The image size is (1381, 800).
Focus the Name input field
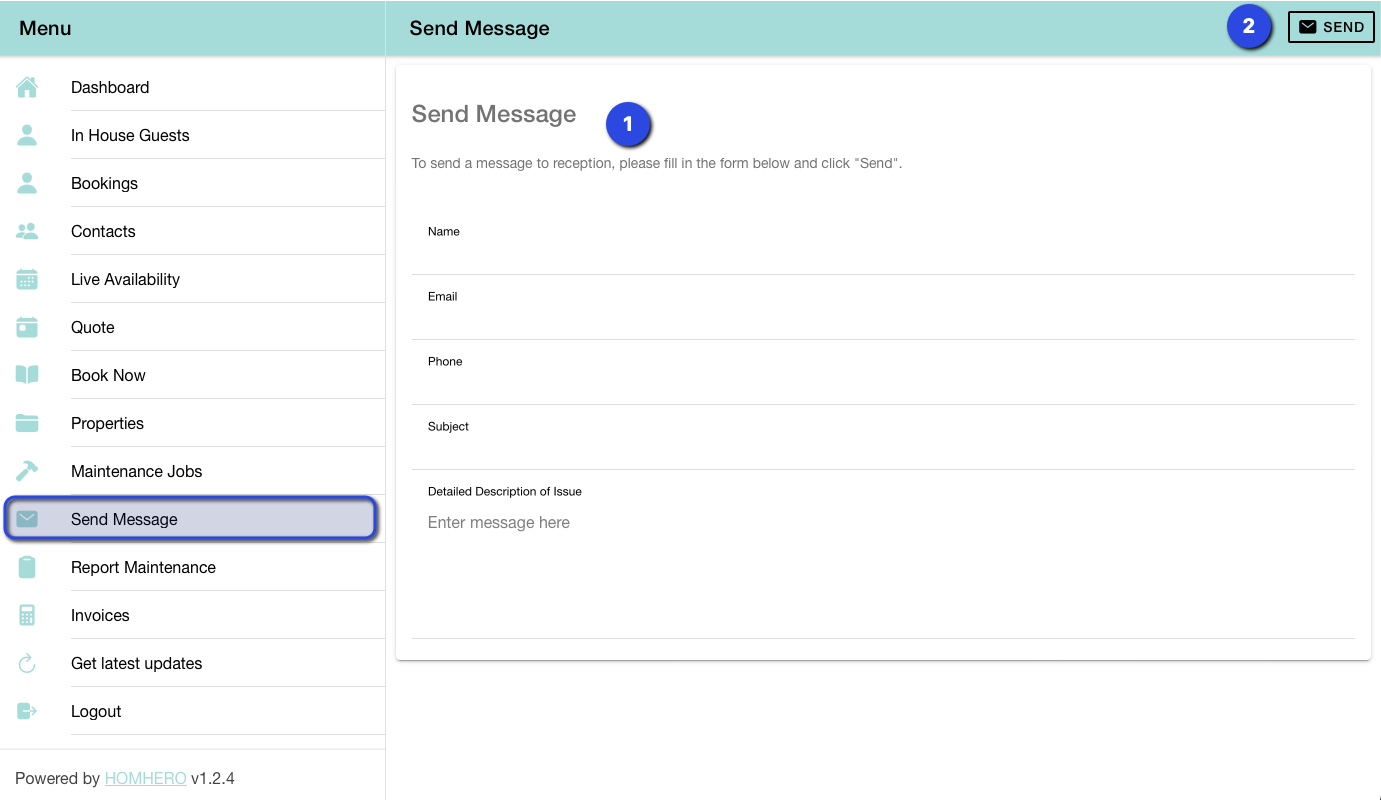coord(882,256)
